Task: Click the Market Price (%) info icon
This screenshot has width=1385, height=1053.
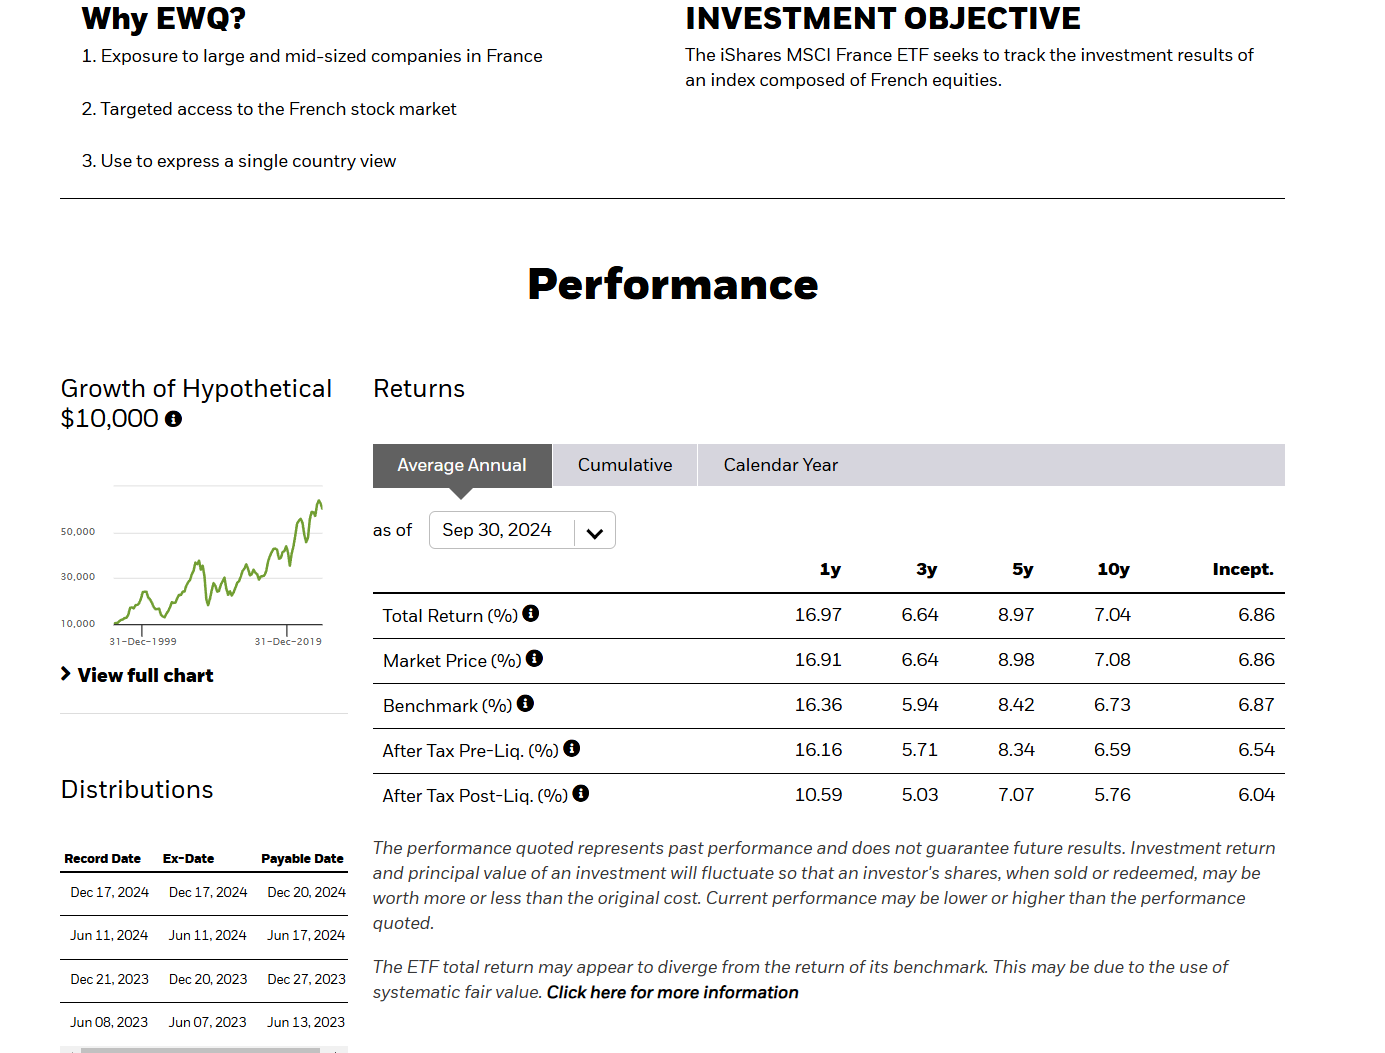Action: click(534, 658)
